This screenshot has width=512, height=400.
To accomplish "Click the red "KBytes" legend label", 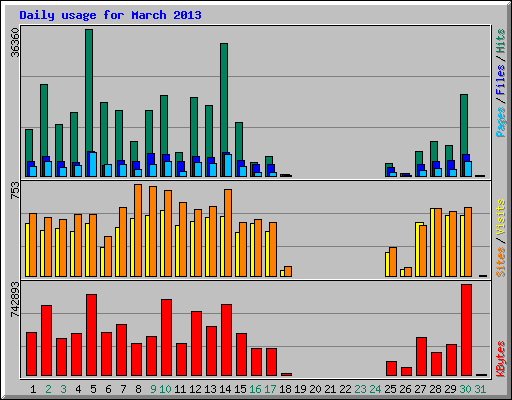I will tap(501, 359).
